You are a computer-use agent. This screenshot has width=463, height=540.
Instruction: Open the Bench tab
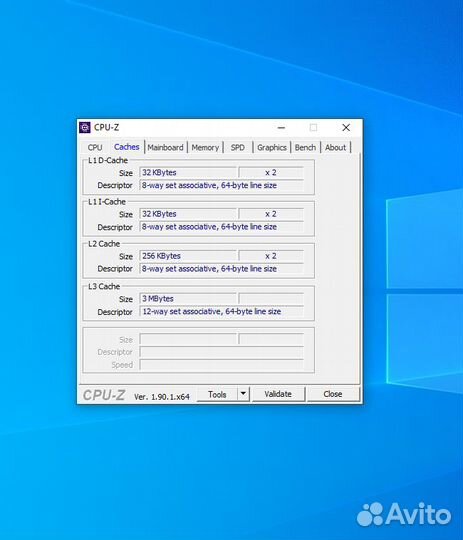tap(305, 147)
